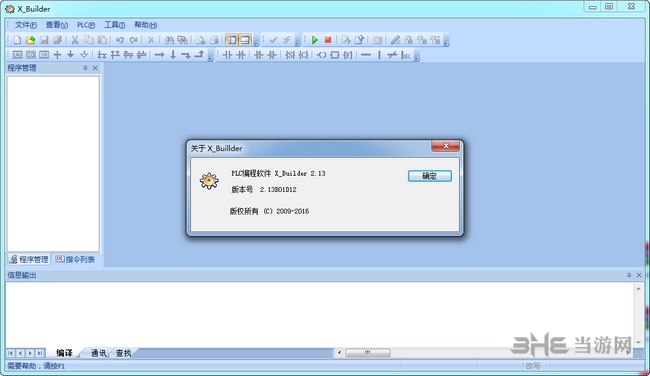Click the double checkmark compile-all icon
The image size is (650, 376).
286,40
